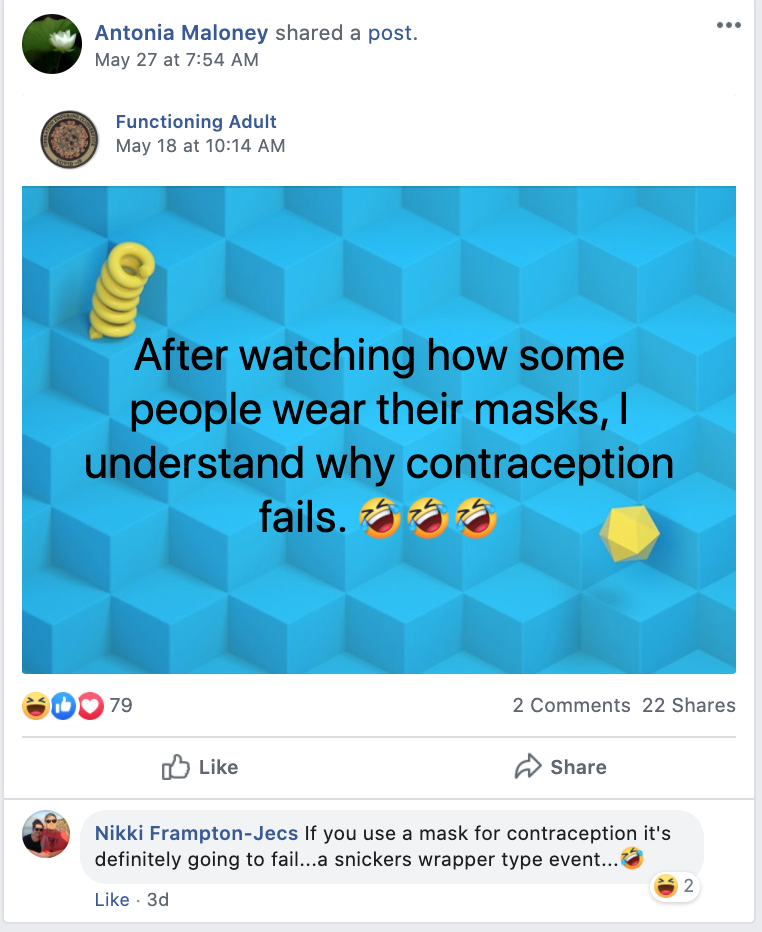Click the thumbs-up Like button icon
The height and width of the screenshot is (932, 762).
[x=176, y=767]
